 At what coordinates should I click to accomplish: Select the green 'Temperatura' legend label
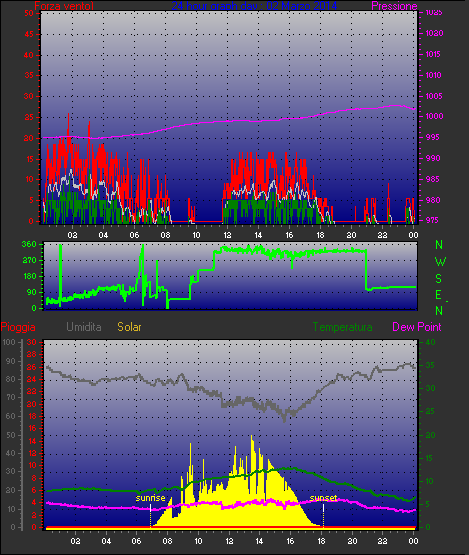342,327
